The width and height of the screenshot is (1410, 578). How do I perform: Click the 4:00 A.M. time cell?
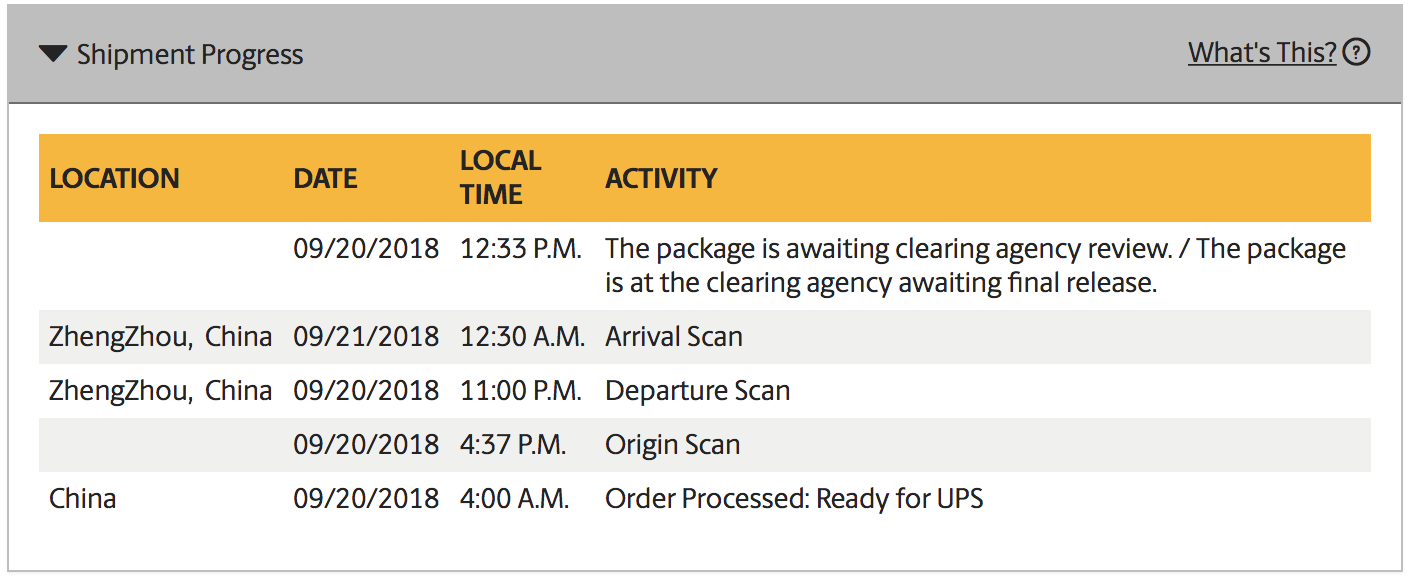pyautogui.click(x=515, y=499)
